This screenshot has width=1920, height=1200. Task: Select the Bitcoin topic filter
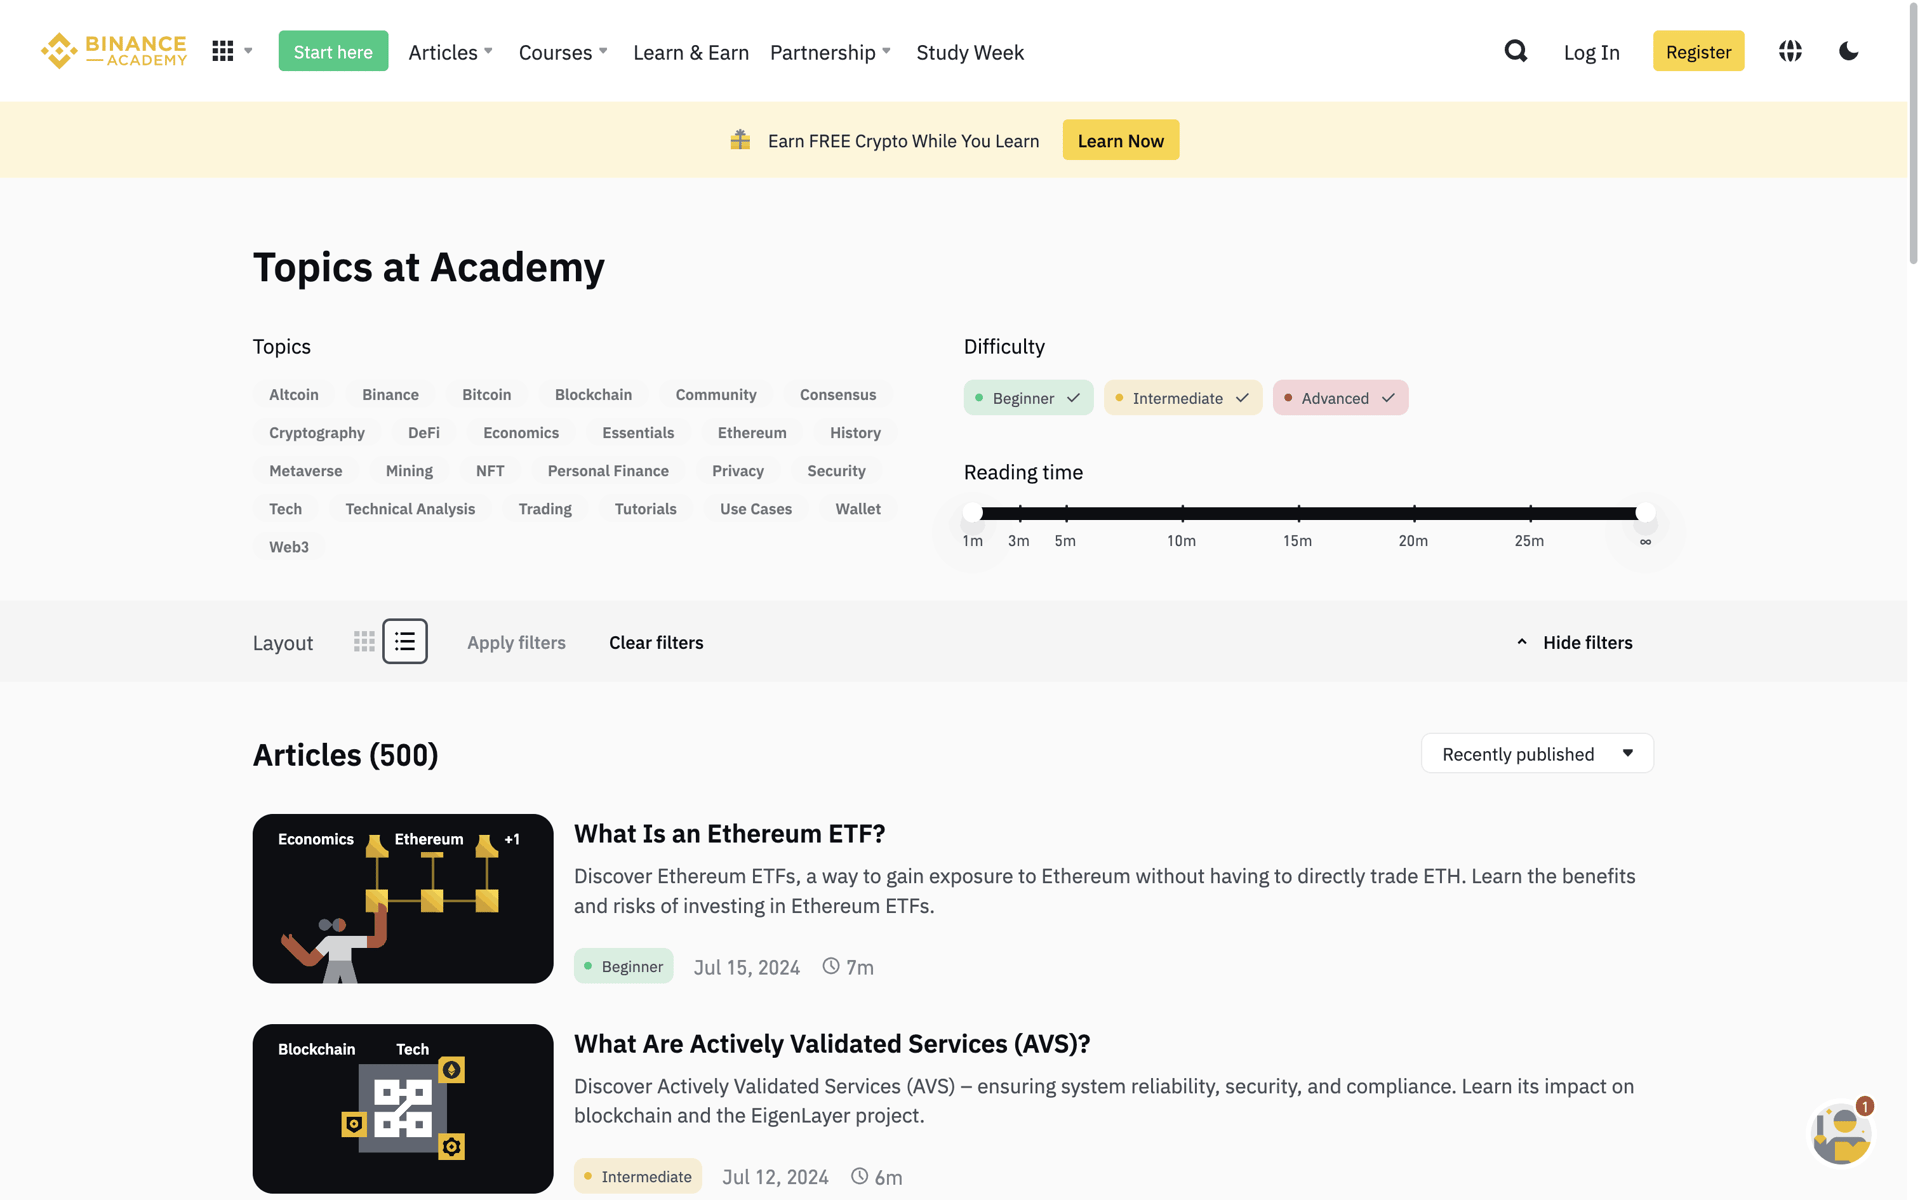click(487, 394)
